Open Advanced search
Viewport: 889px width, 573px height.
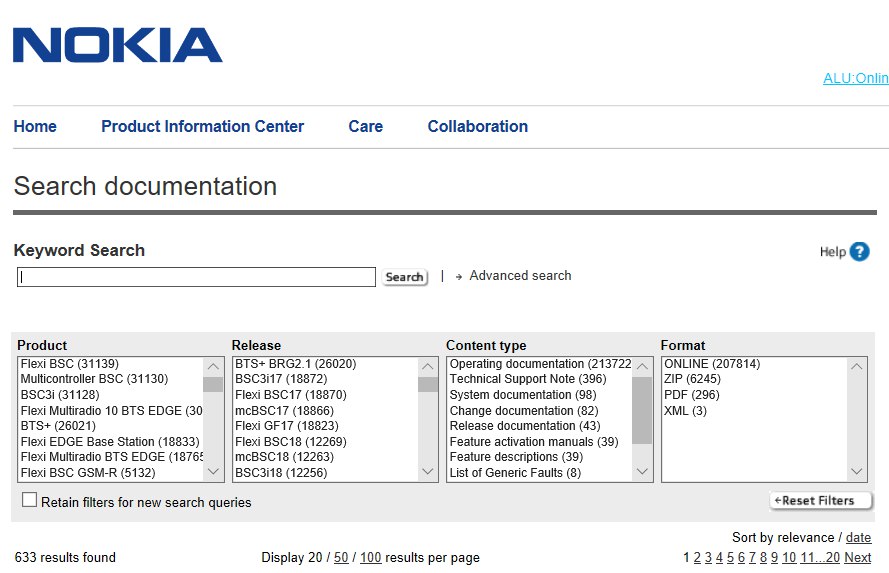point(520,275)
